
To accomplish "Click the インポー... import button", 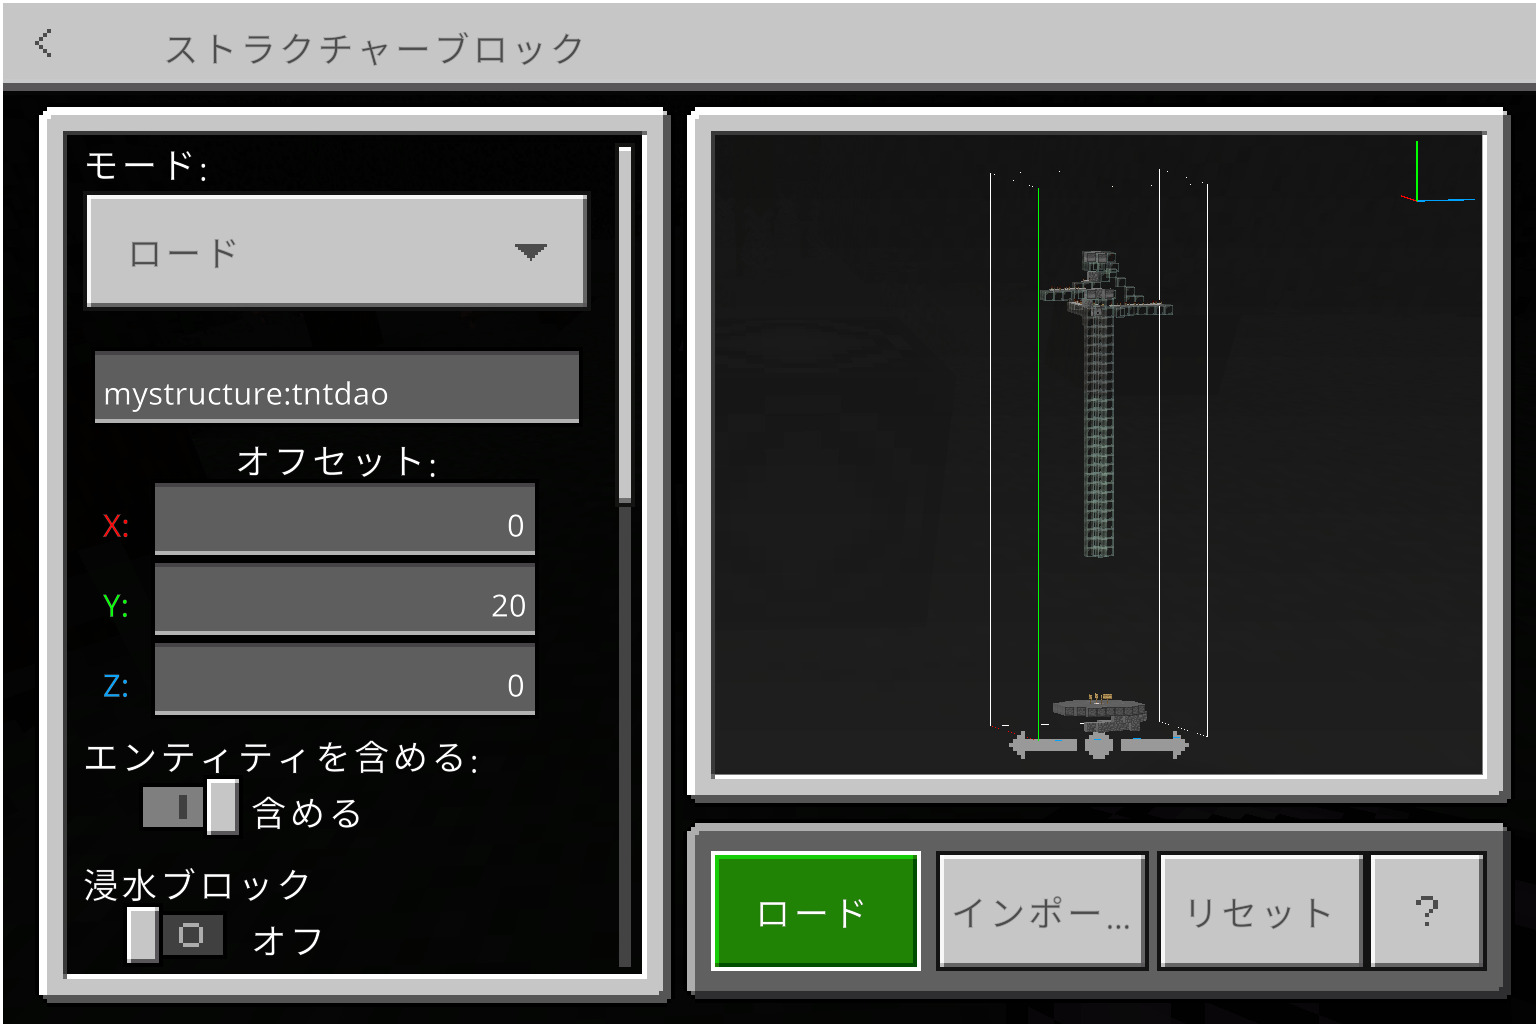I will point(1041,911).
